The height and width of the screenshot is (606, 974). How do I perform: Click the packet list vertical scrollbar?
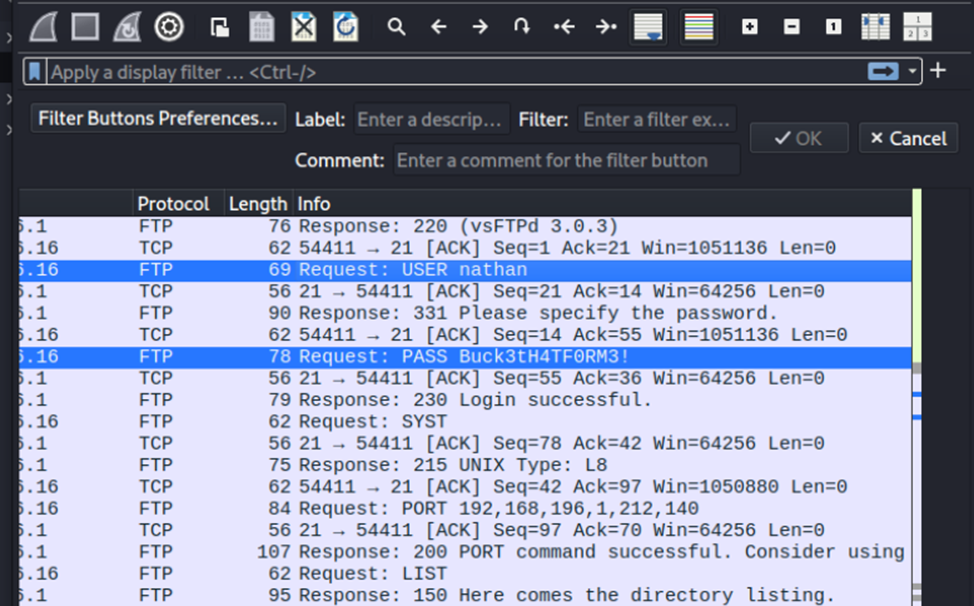click(917, 397)
